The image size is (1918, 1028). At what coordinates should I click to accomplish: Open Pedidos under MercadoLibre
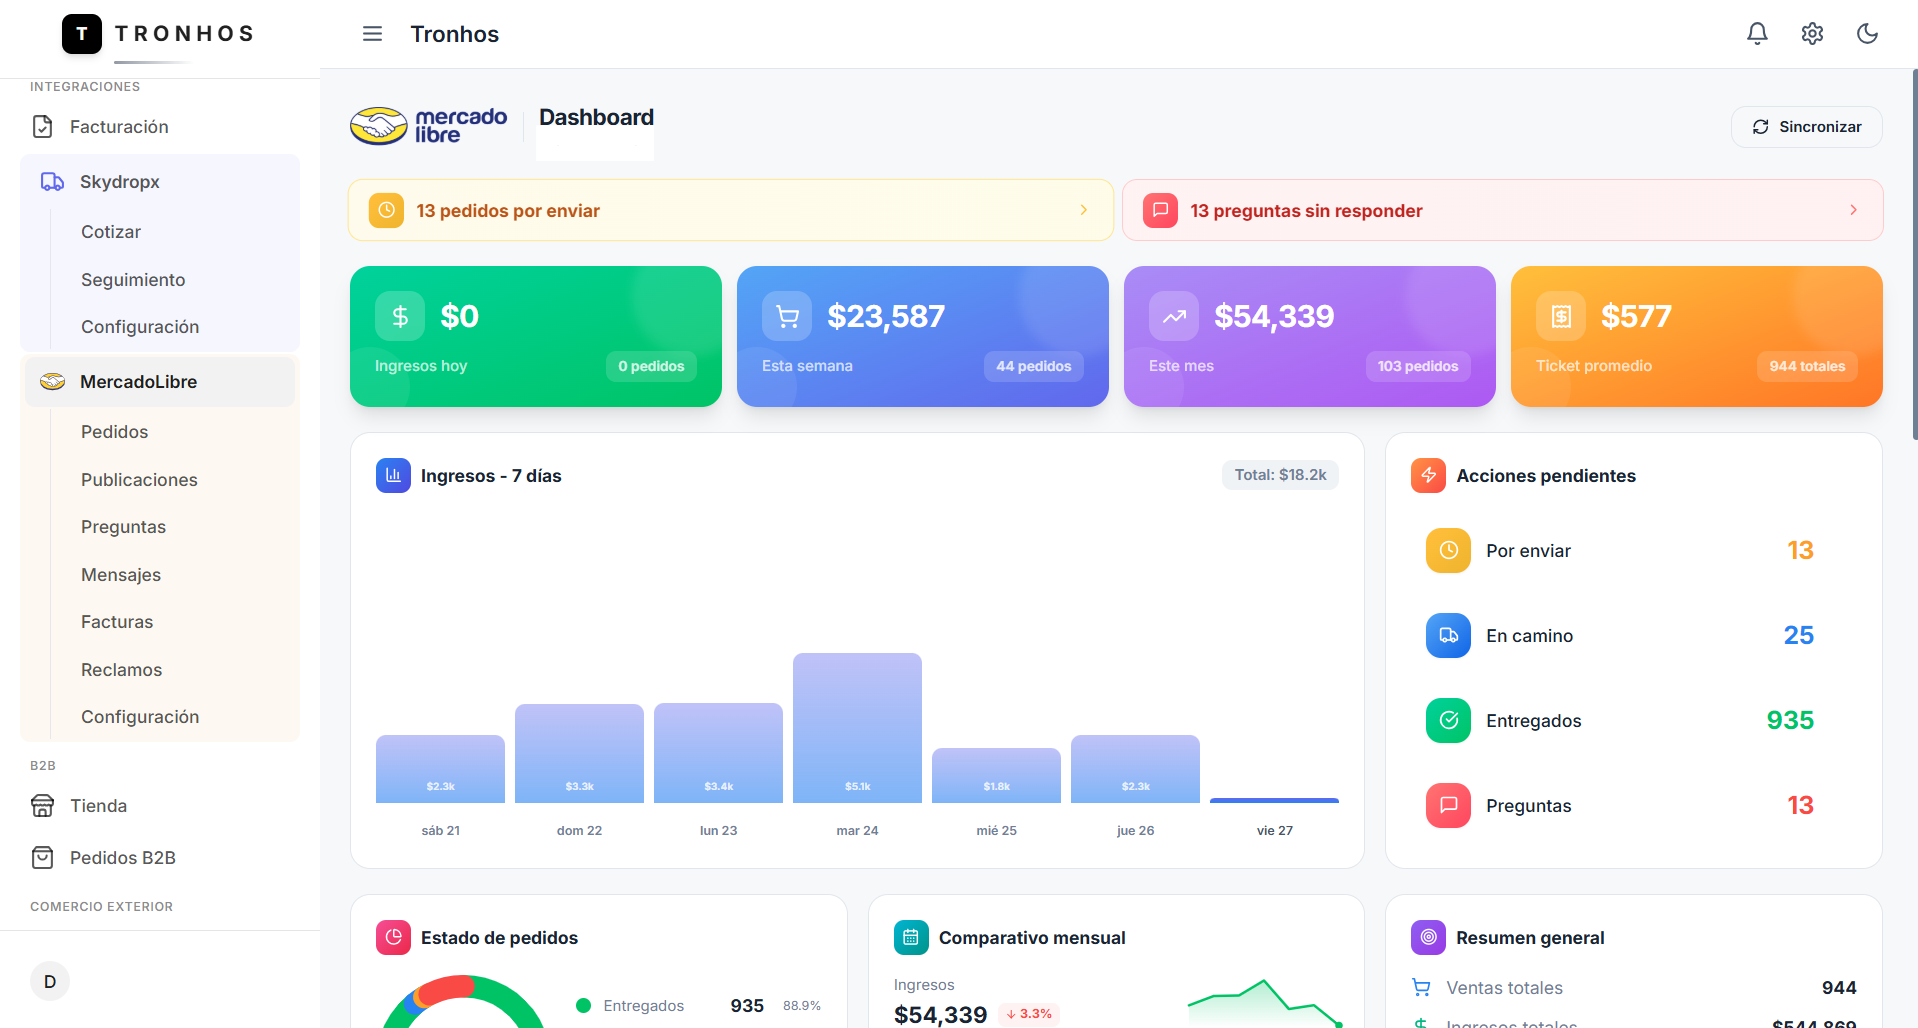(x=114, y=432)
